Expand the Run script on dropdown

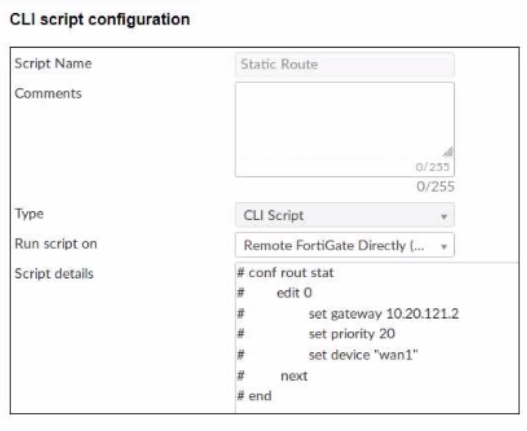345,245
